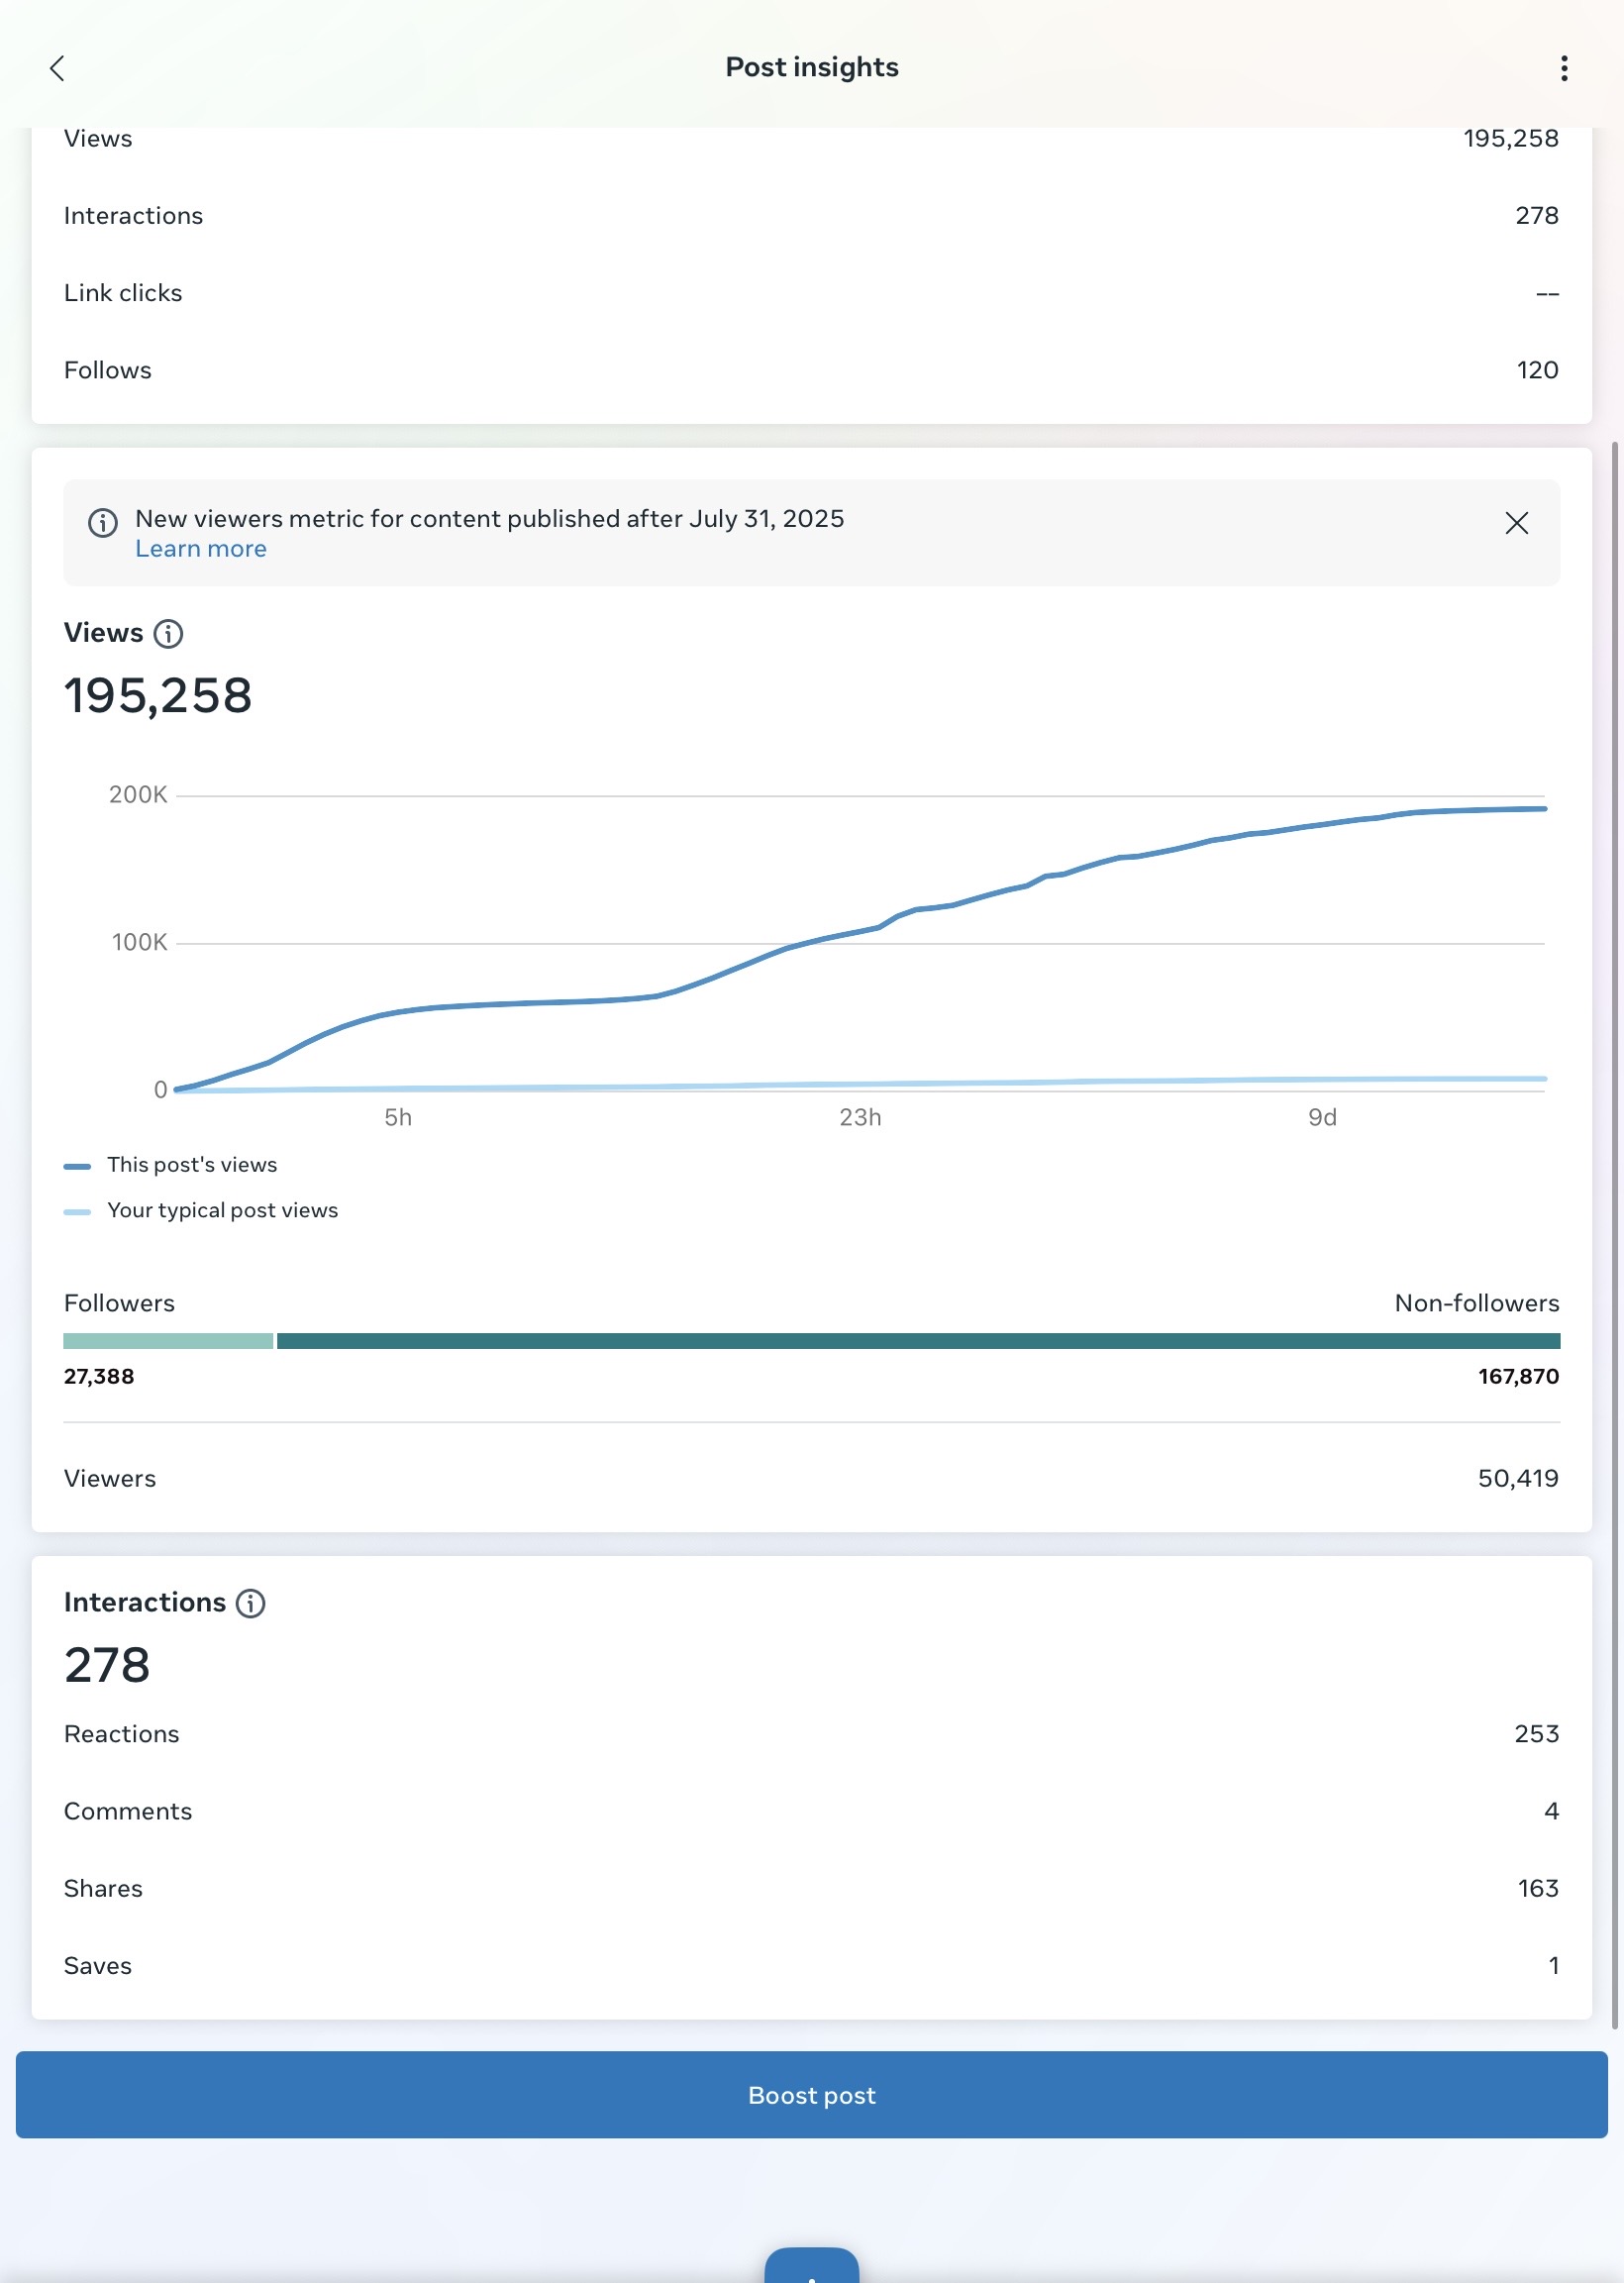The height and width of the screenshot is (2283, 1624).
Task: Click the Saves row label
Action: click(98, 1966)
